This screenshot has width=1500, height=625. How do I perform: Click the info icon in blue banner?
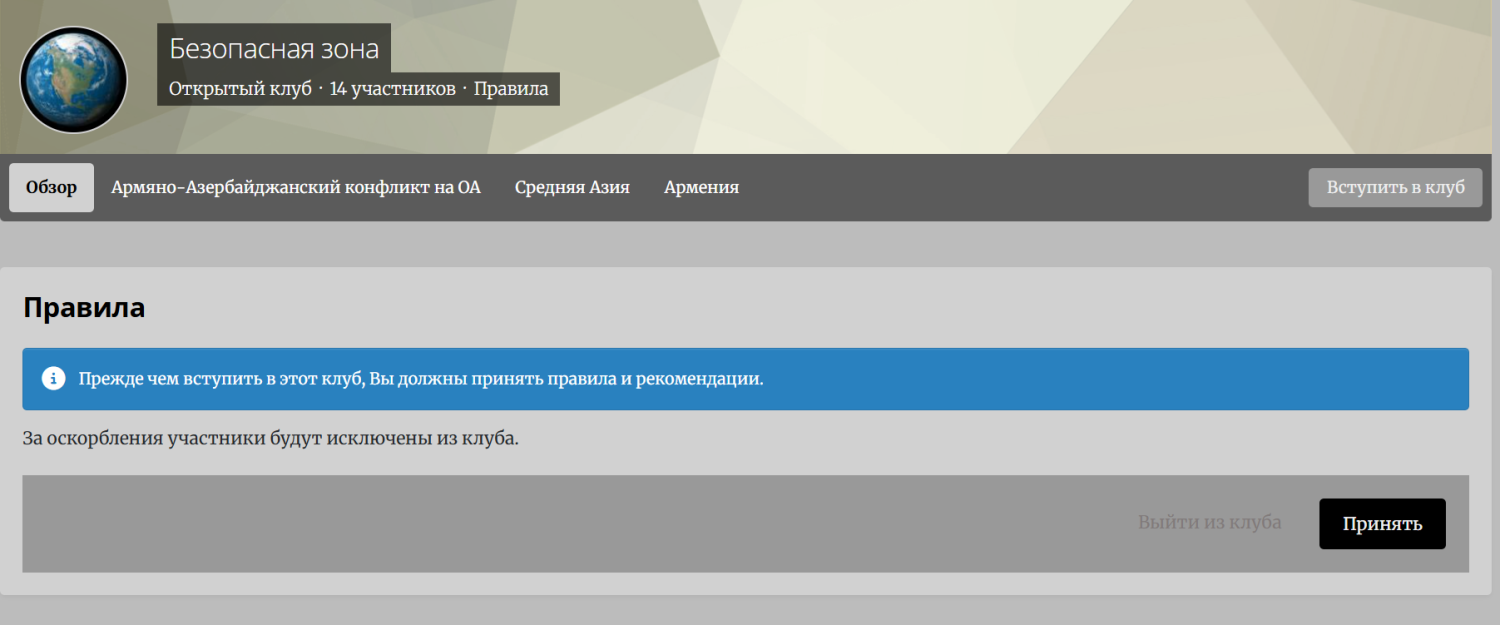click(53, 379)
